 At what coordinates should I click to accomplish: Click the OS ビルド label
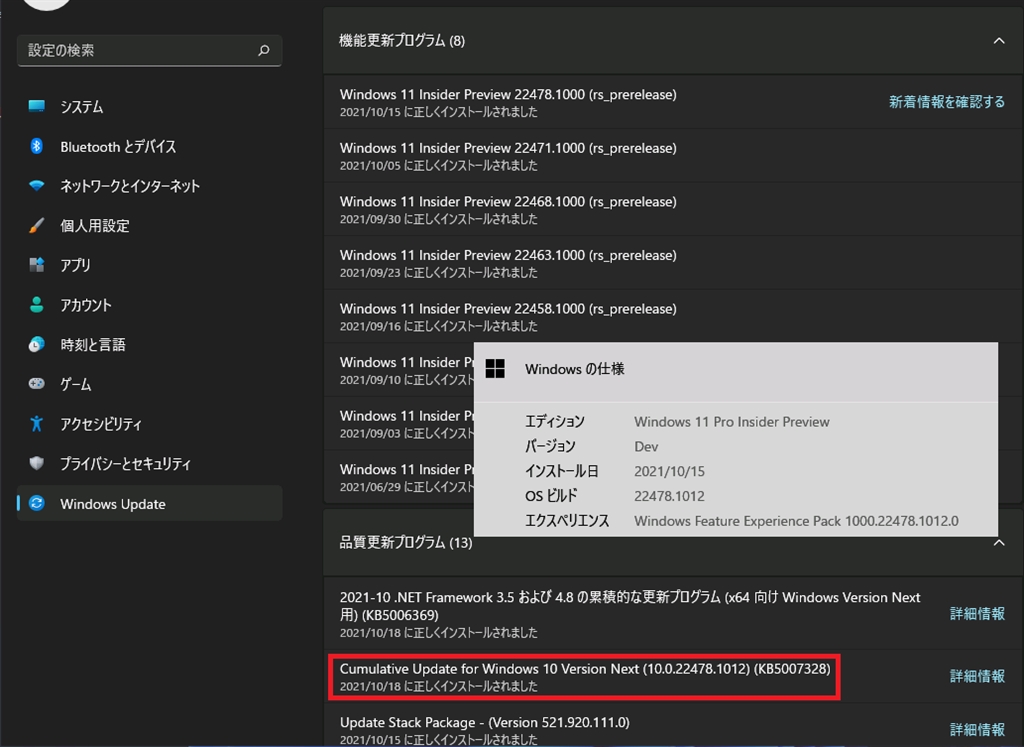551,496
